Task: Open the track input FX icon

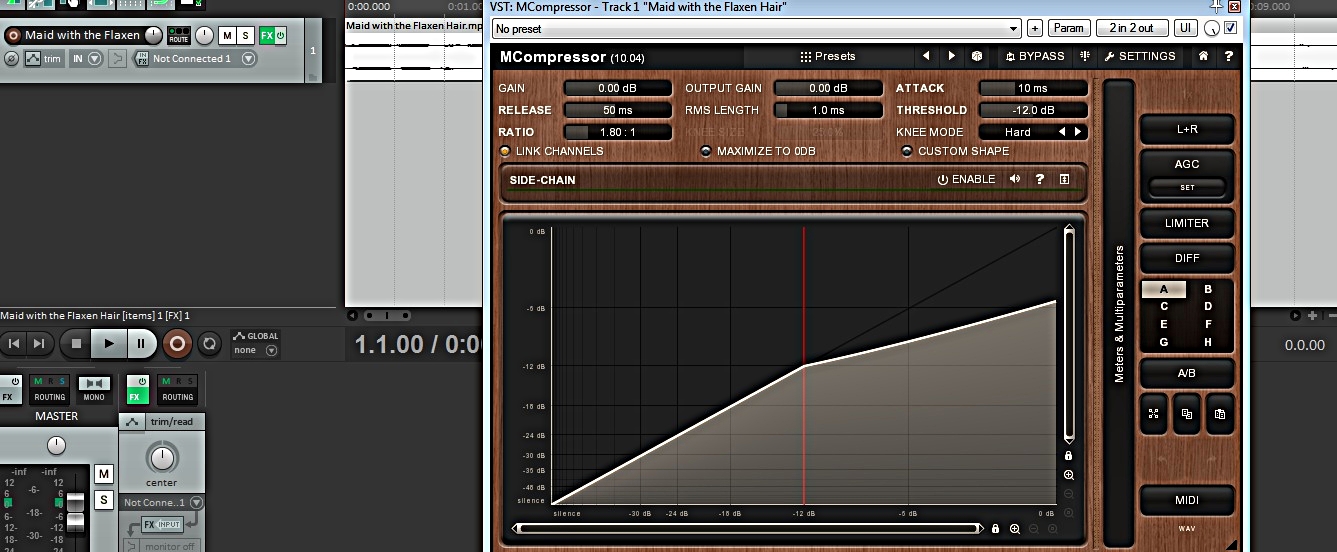Action: coord(141,59)
